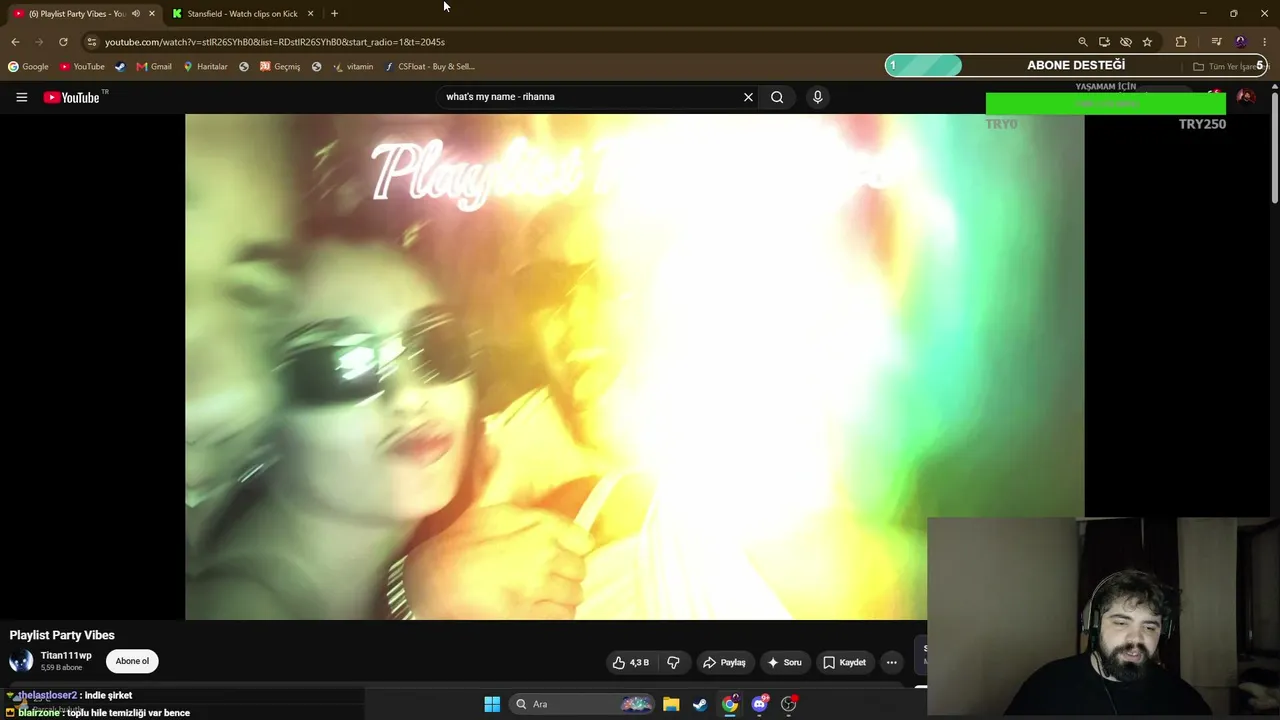Reload the YouTube page
Image resolution: width=1280 pixels, height=720 pixels.
(x=63, y=42)
